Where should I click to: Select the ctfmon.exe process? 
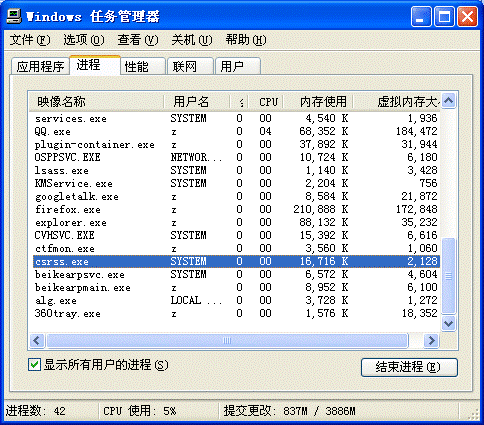tap(236, 248)
